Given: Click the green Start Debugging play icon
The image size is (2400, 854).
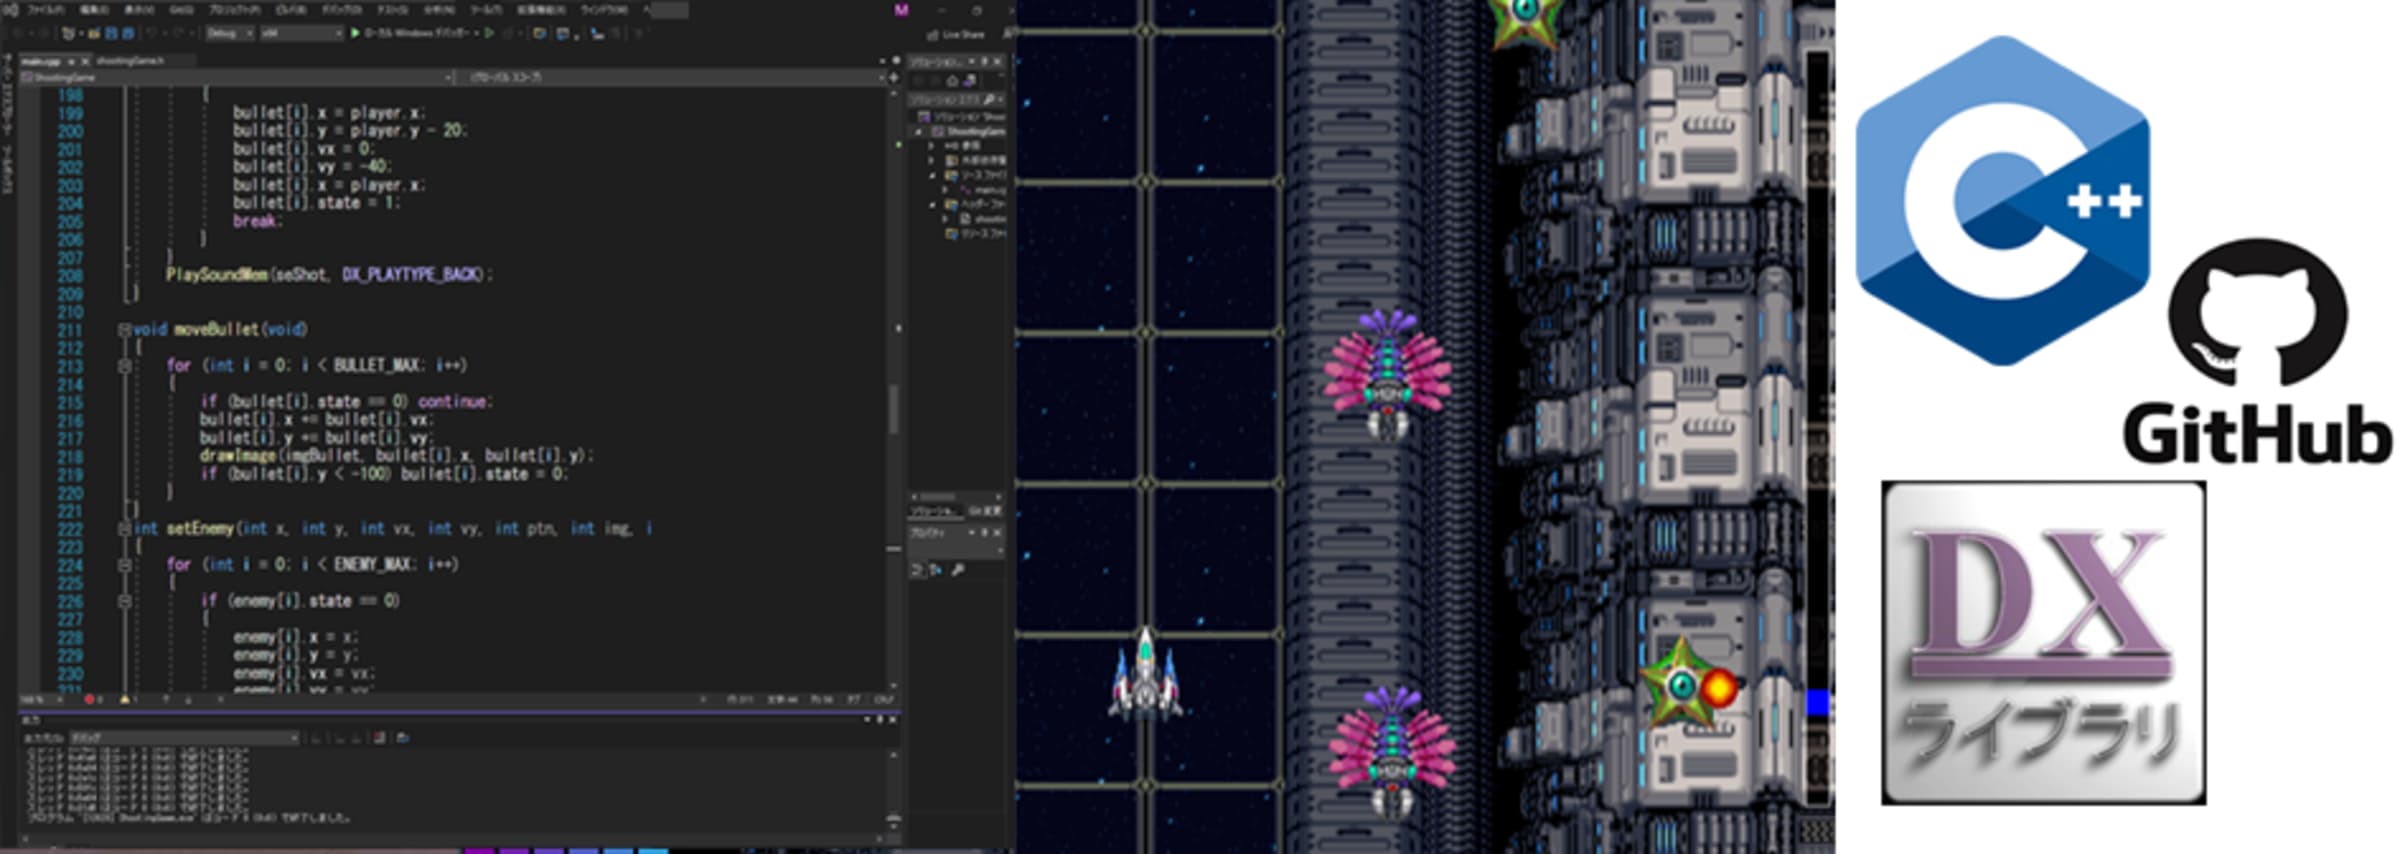Looking at the screenshot, I should tap(355, 33).
